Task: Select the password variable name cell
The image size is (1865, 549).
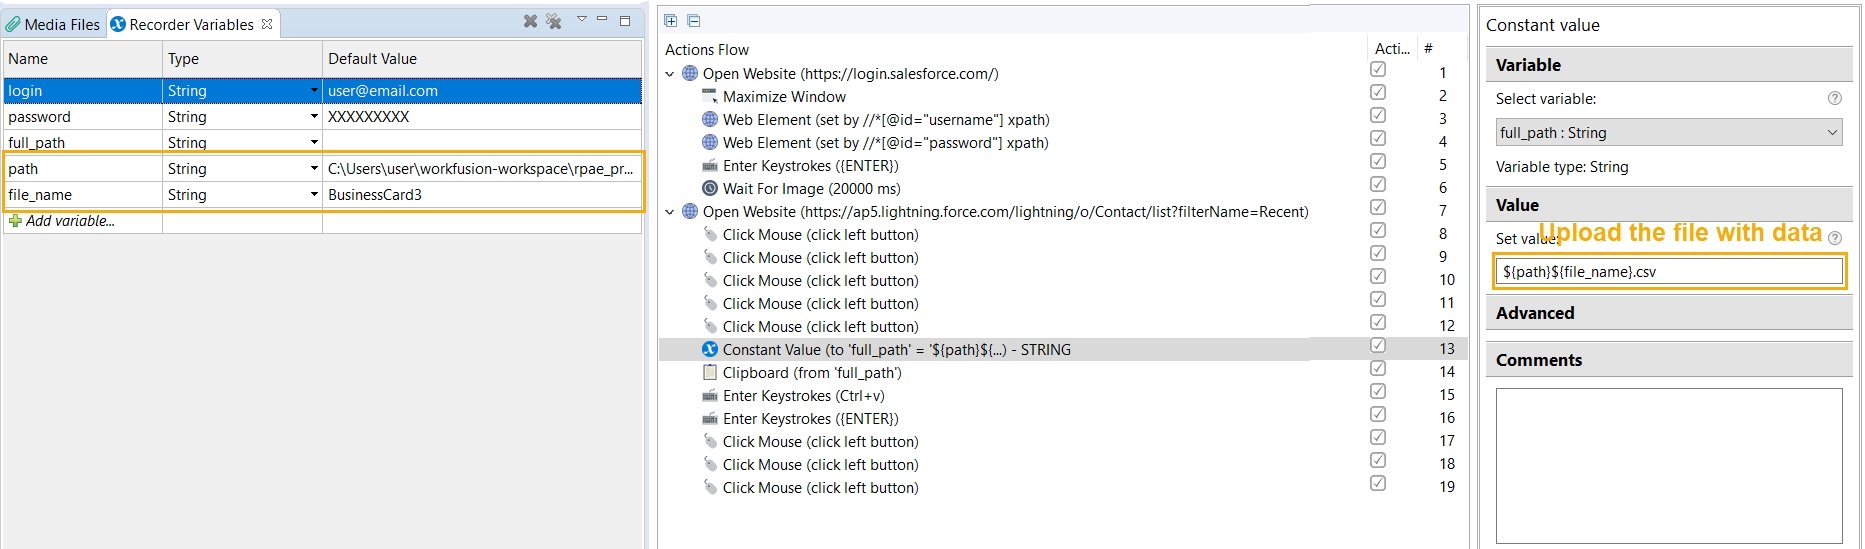Action: click(83, 116)
